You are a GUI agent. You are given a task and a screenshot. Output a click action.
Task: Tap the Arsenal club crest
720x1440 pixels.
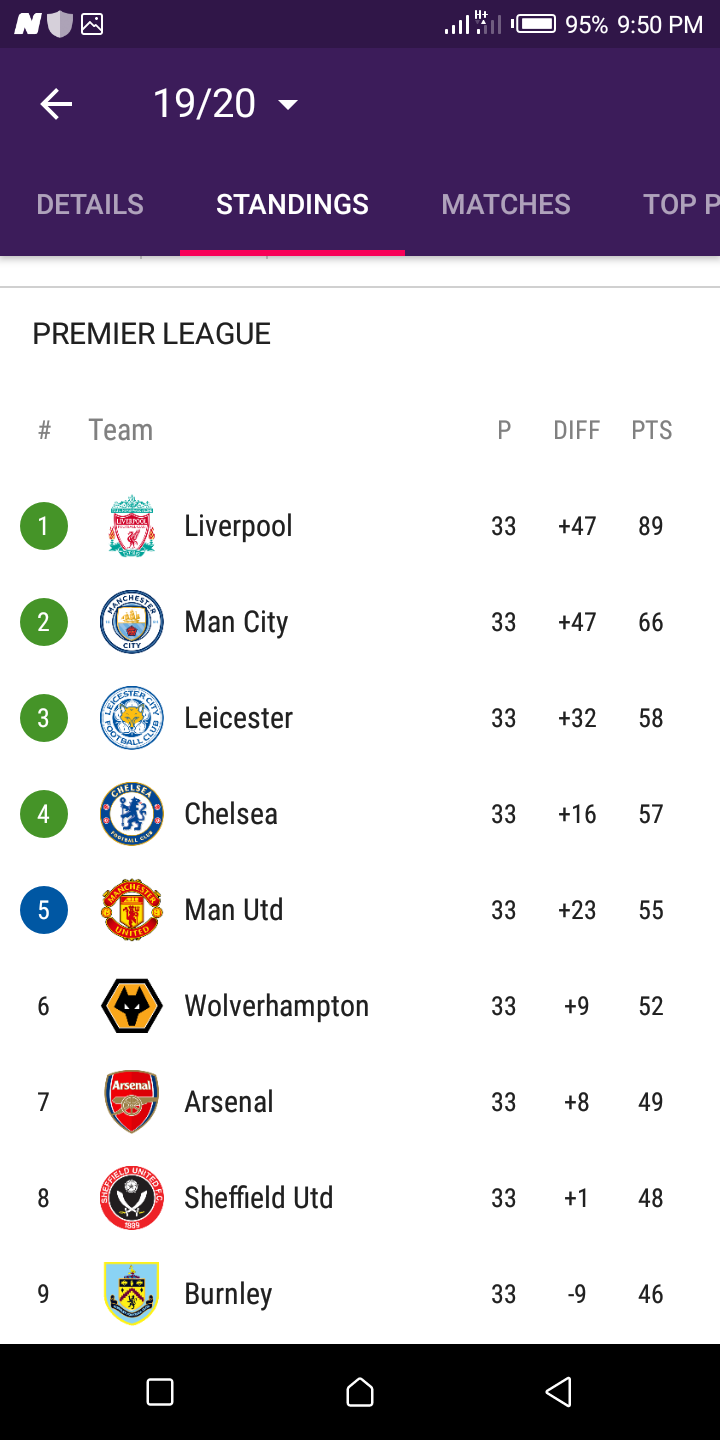tap(132, 1102)
